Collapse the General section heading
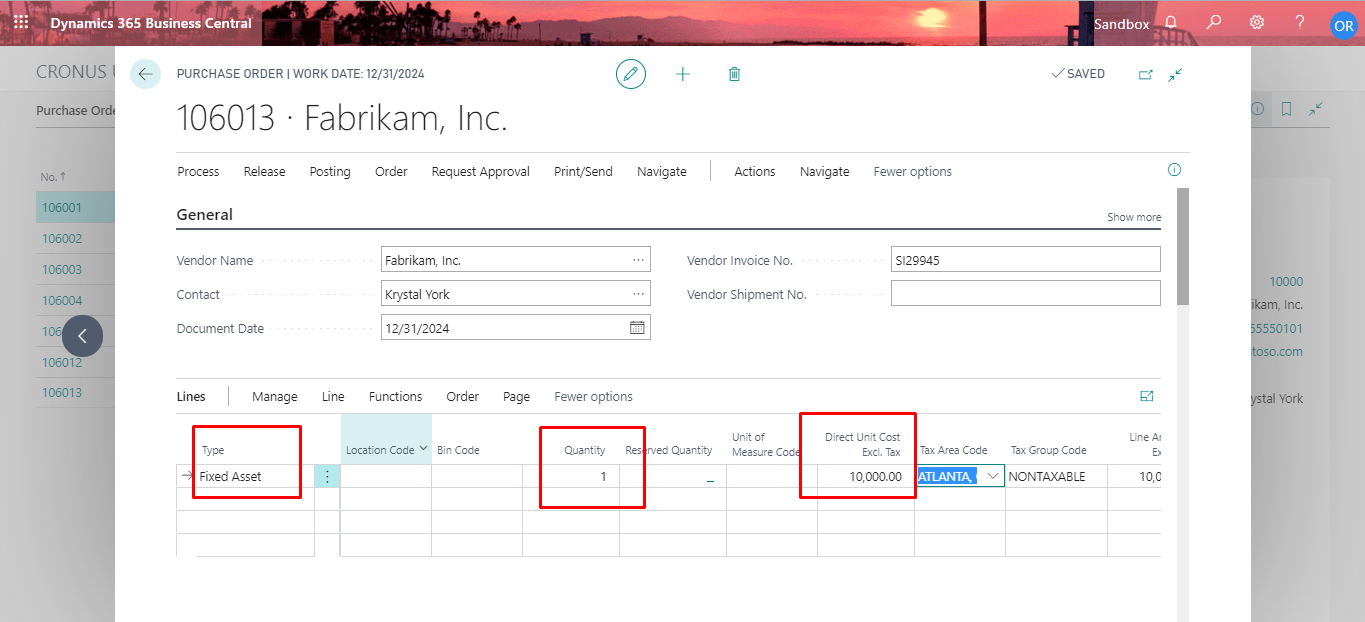Screen dimensions: 1365x622 click(205, 214)
